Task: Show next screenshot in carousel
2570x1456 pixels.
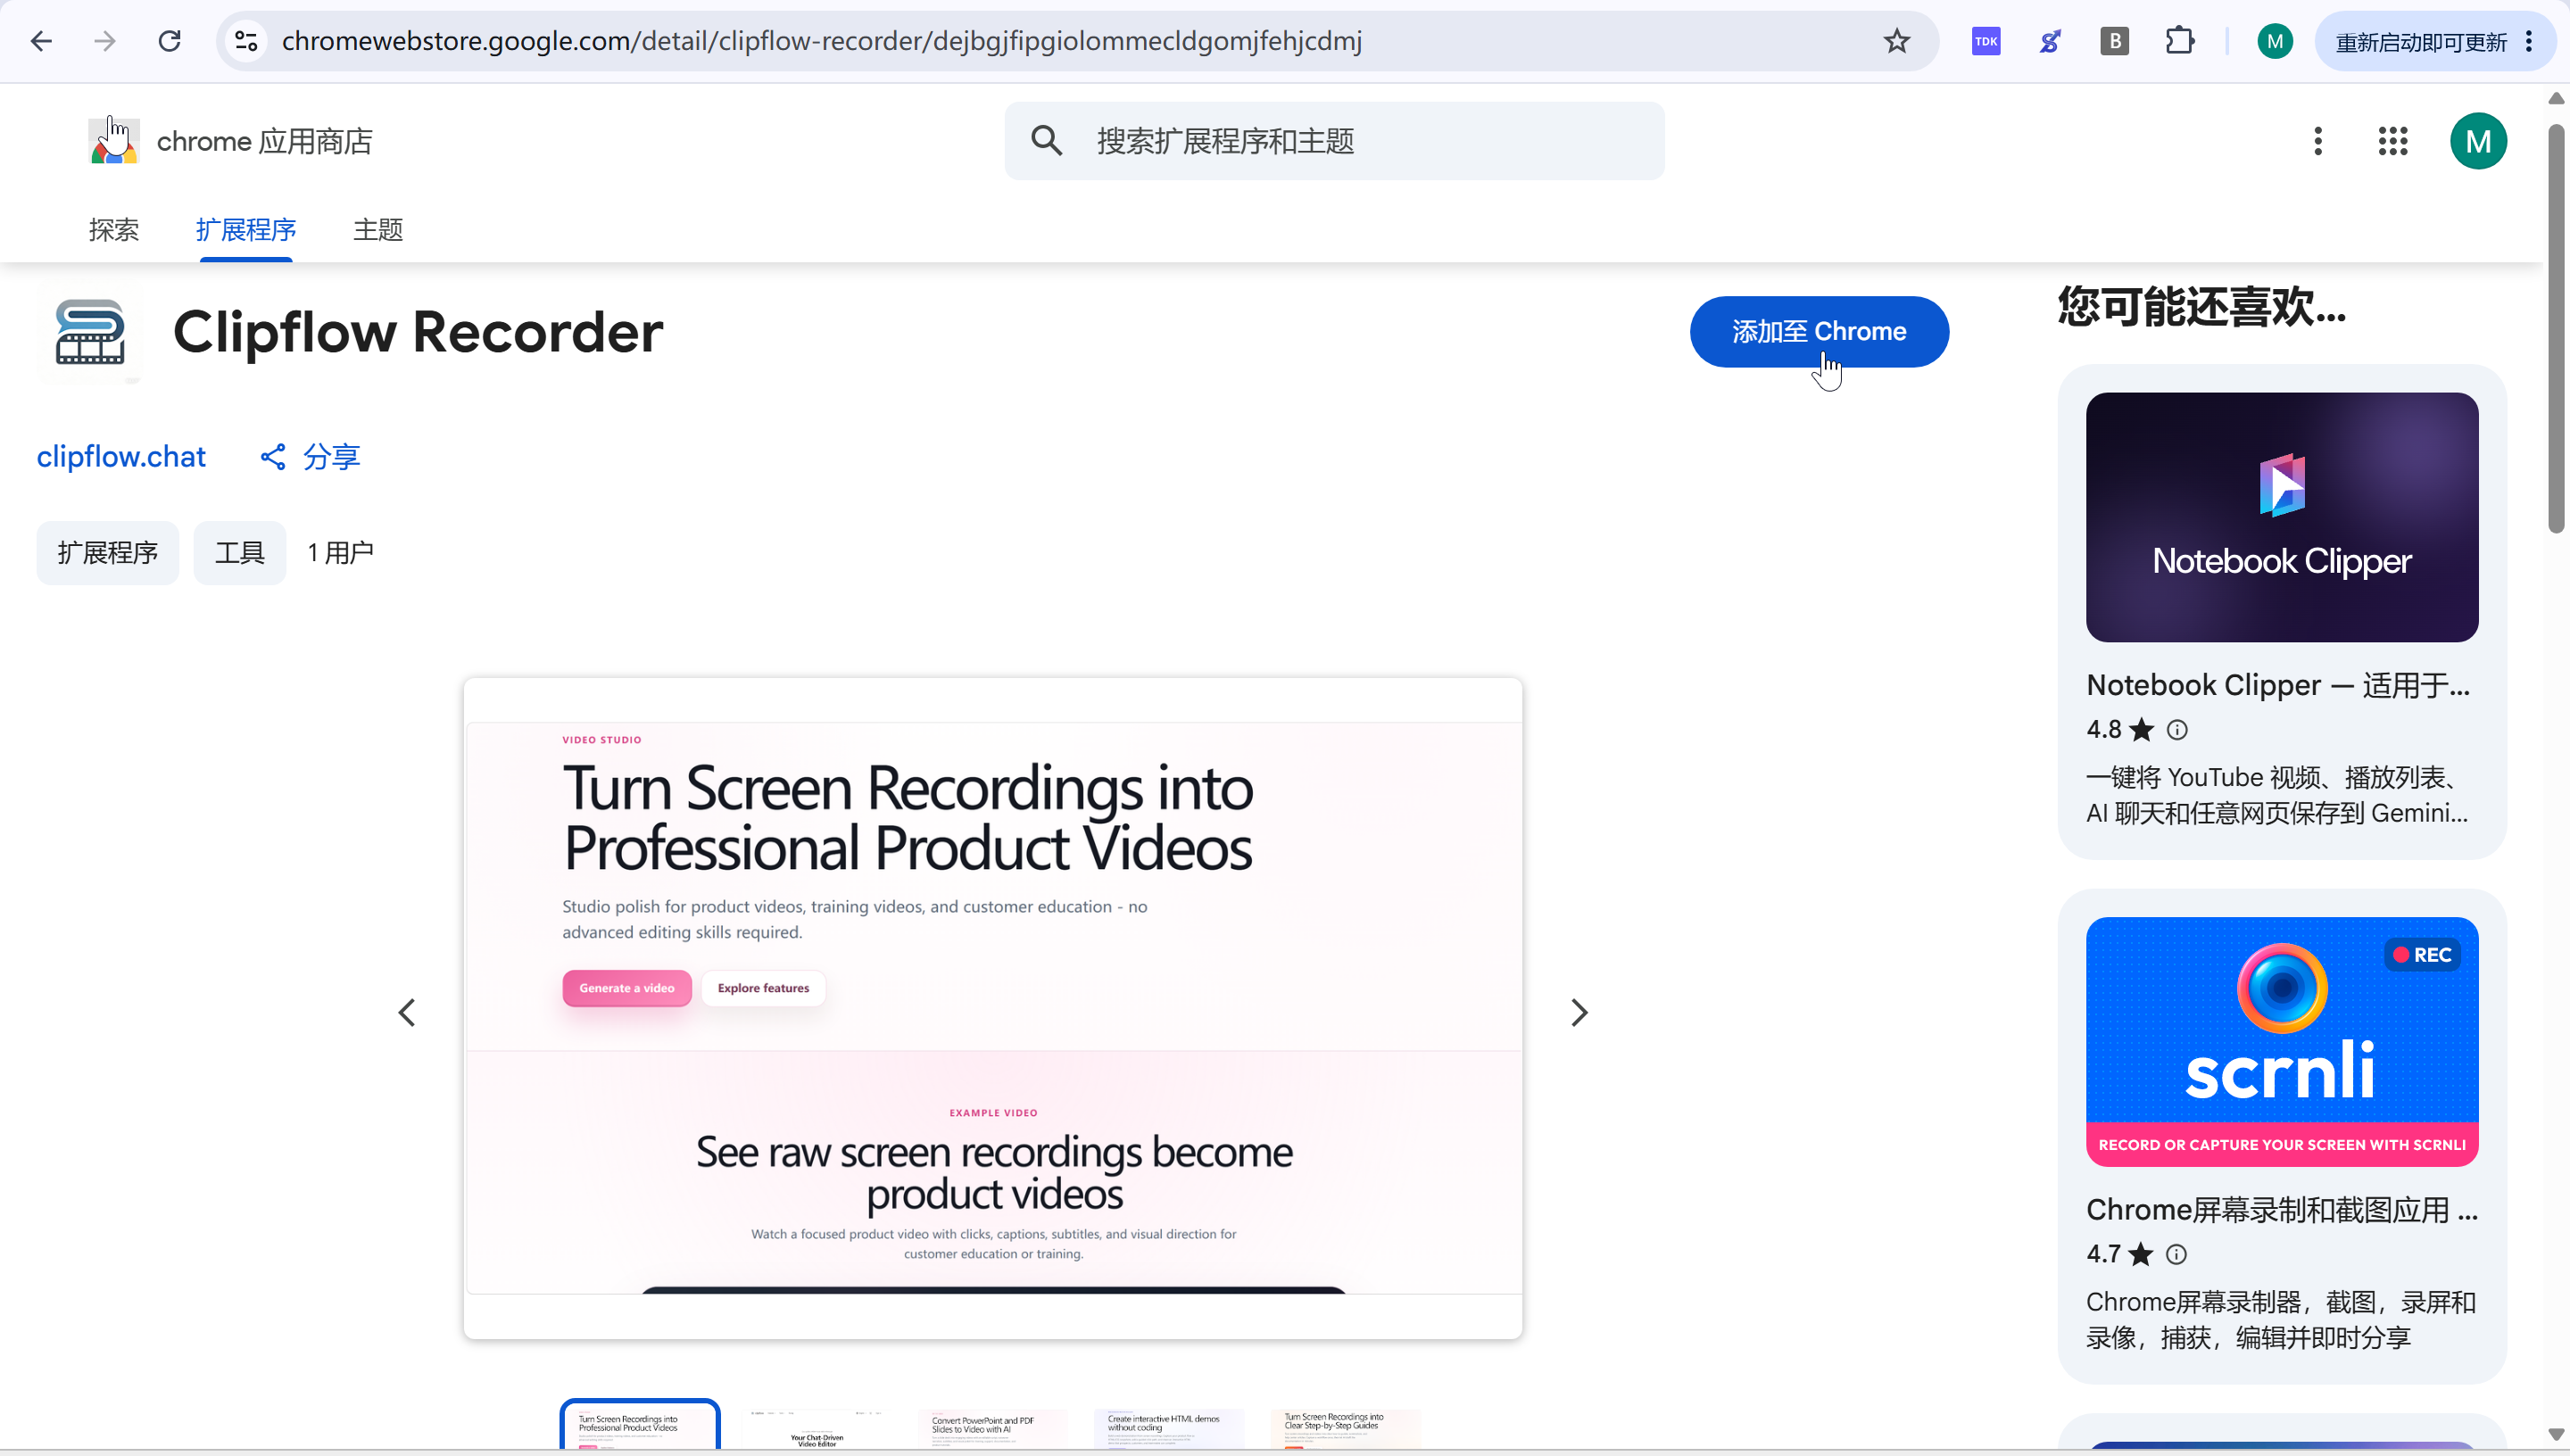Action: tap(1579, 1013)
